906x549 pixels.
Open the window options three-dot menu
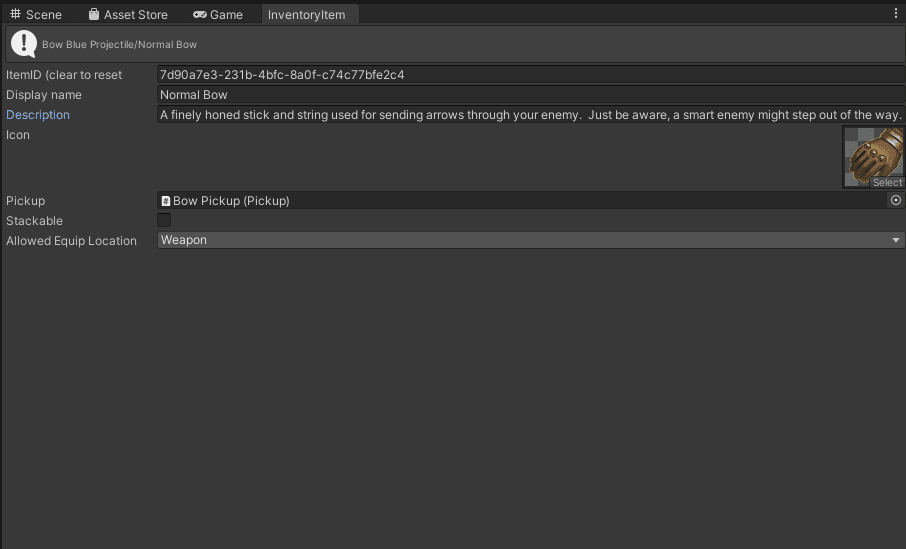pyautogui.click(x=895, y=14)
